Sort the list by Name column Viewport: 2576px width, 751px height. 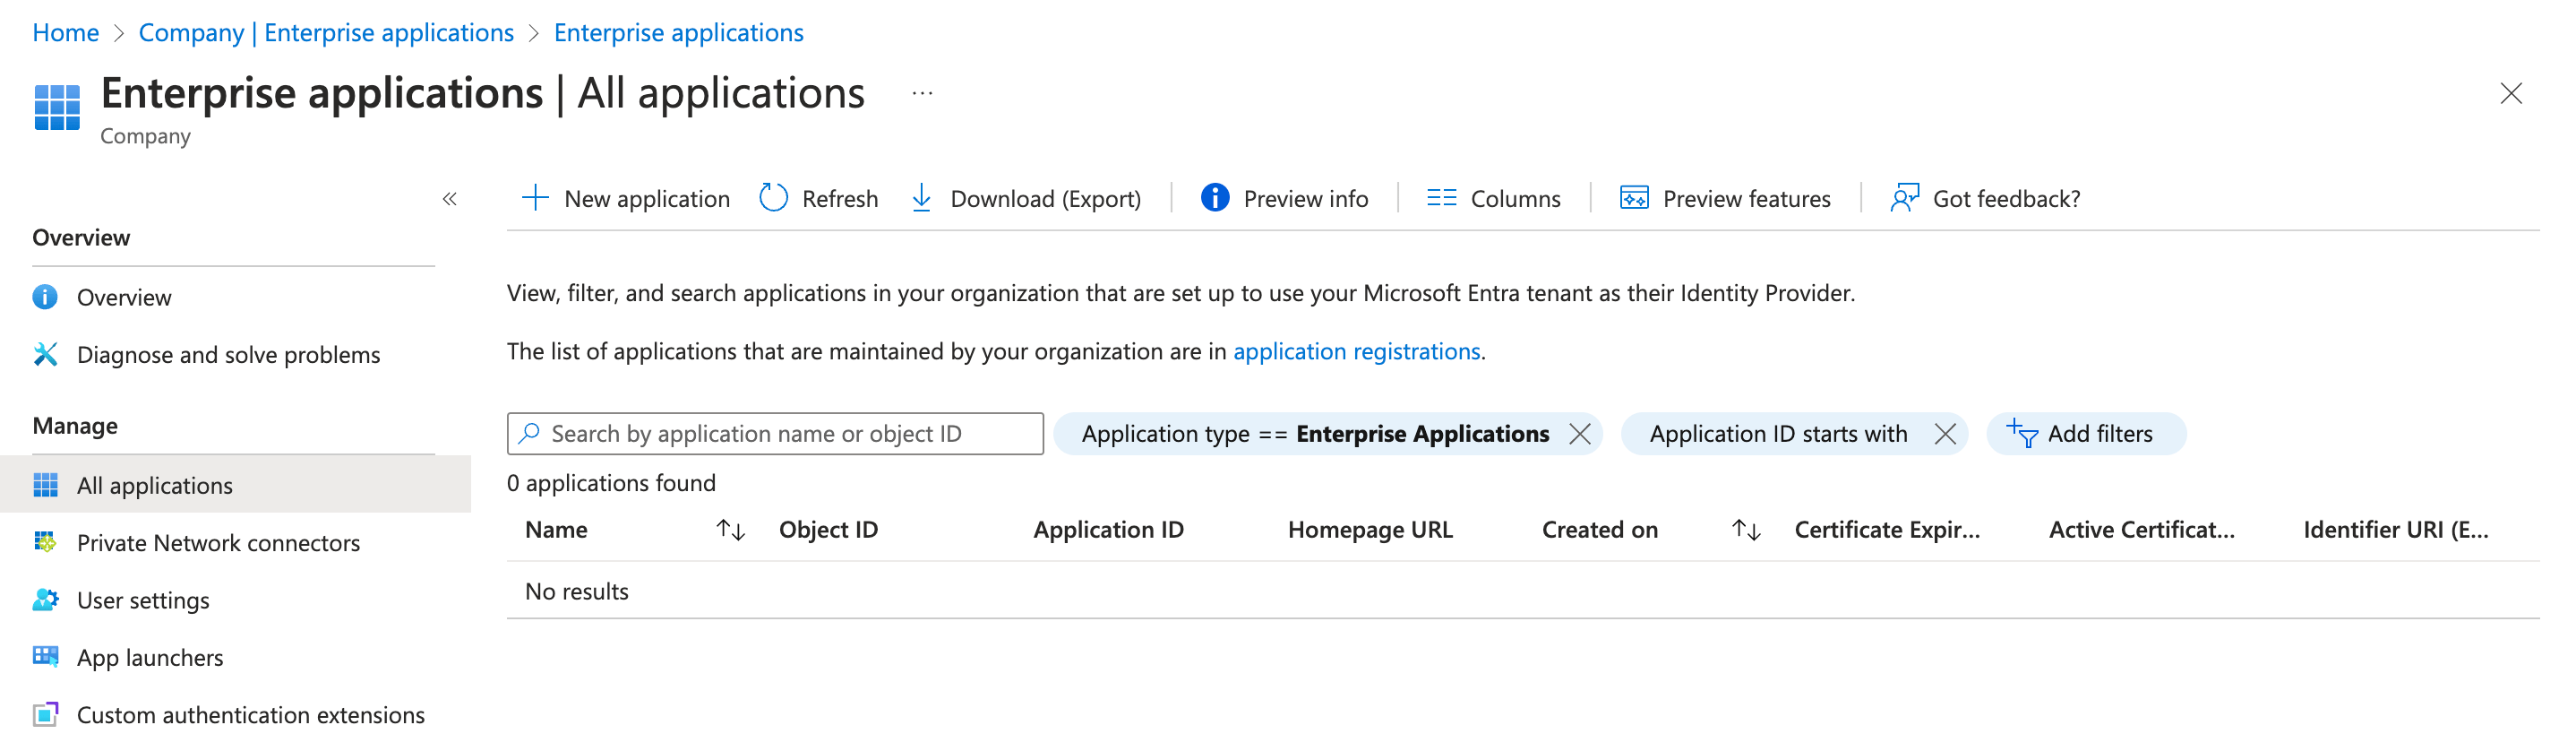pos(731,530)
